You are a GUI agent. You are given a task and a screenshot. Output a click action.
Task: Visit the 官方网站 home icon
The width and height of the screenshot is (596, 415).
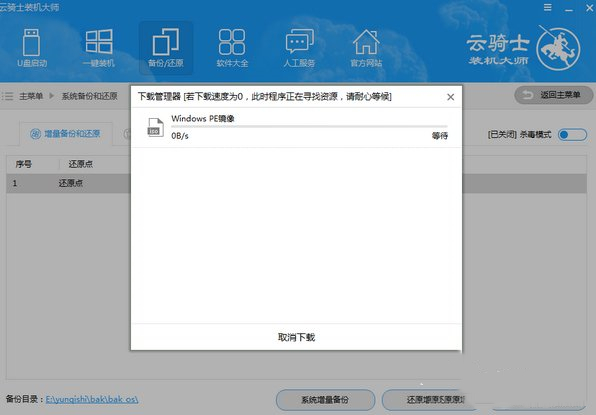point(366,48)
